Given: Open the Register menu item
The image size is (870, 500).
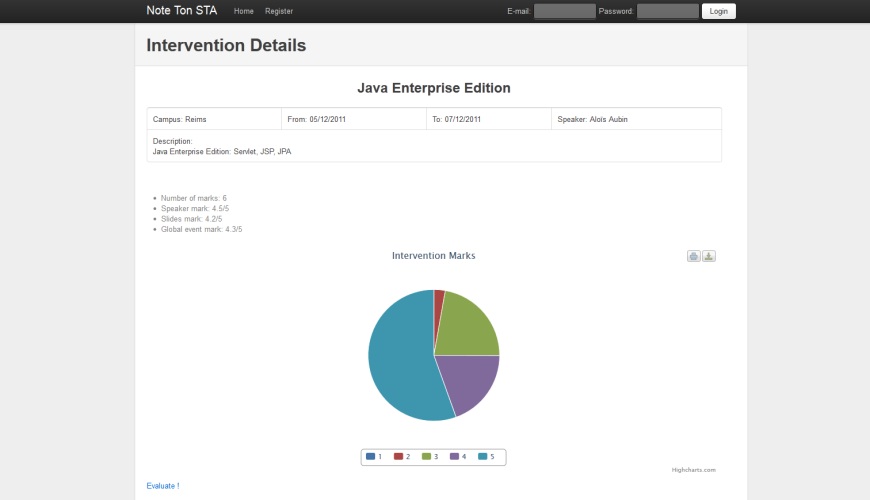Looking at the screenshot, I should 279,11.
